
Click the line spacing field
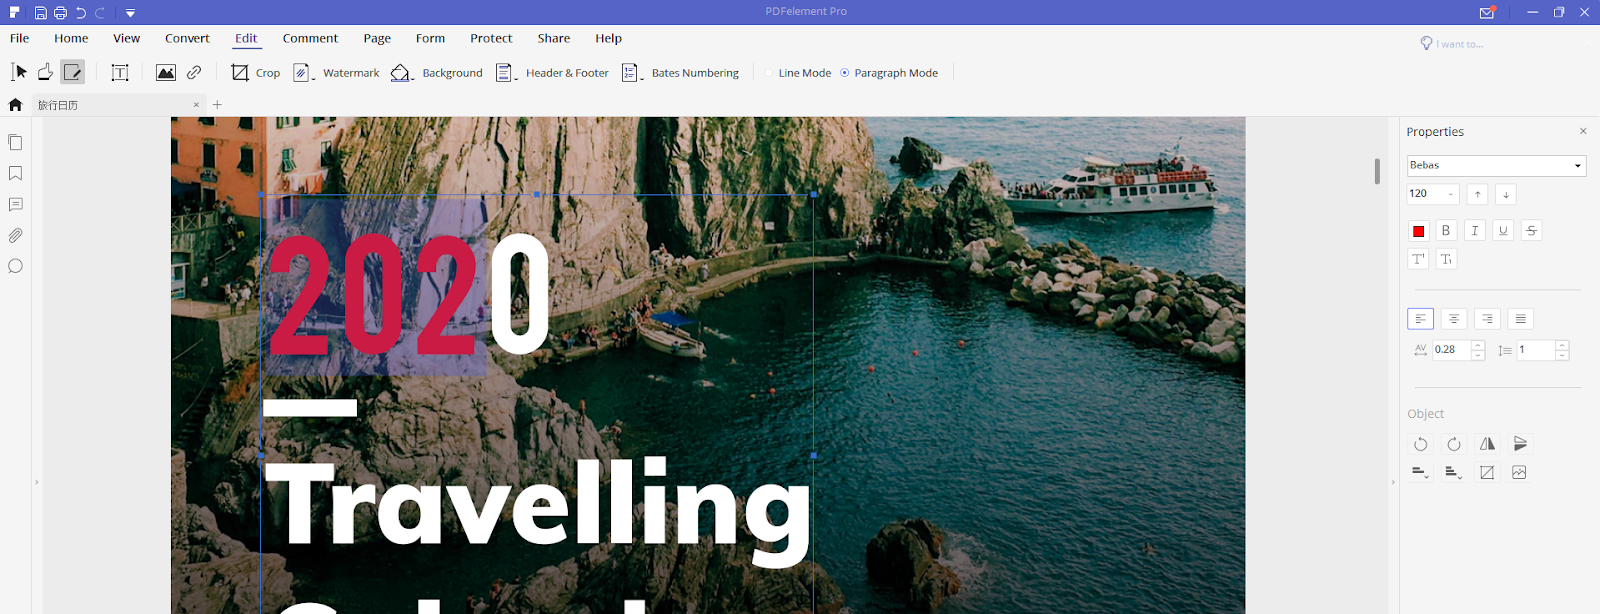point(1535,350)
